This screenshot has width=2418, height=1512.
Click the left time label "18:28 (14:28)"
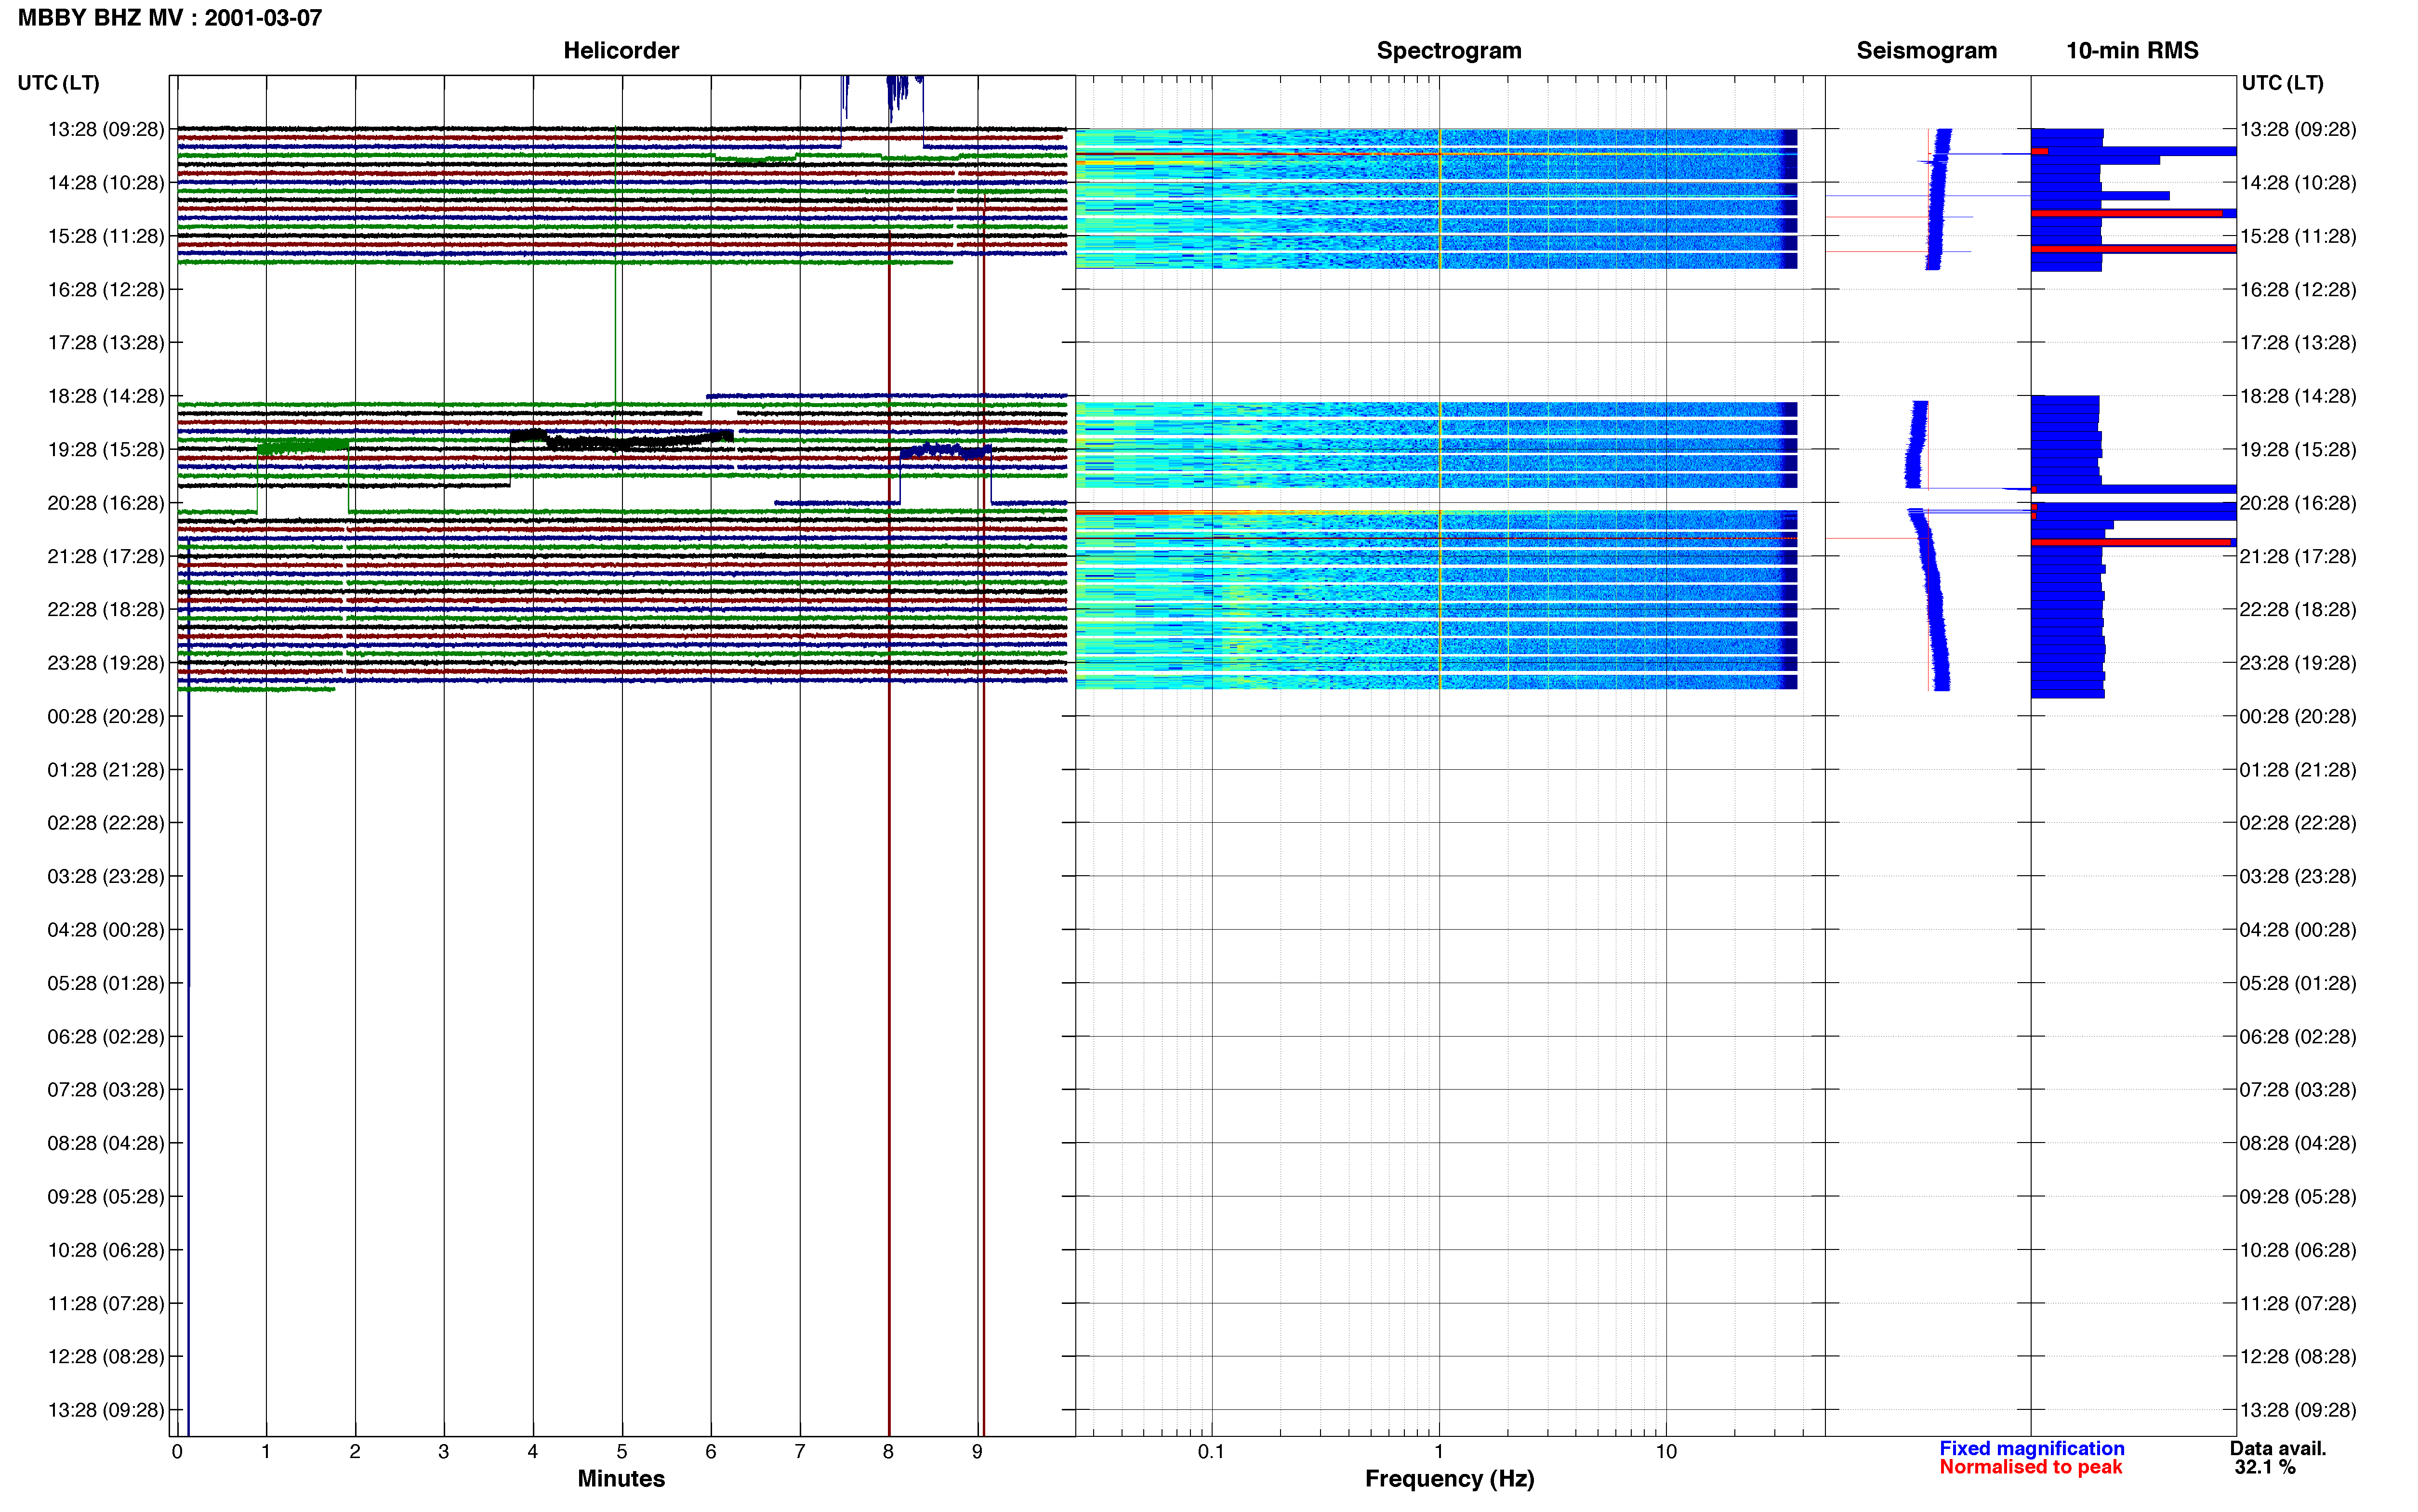point(106,396)
